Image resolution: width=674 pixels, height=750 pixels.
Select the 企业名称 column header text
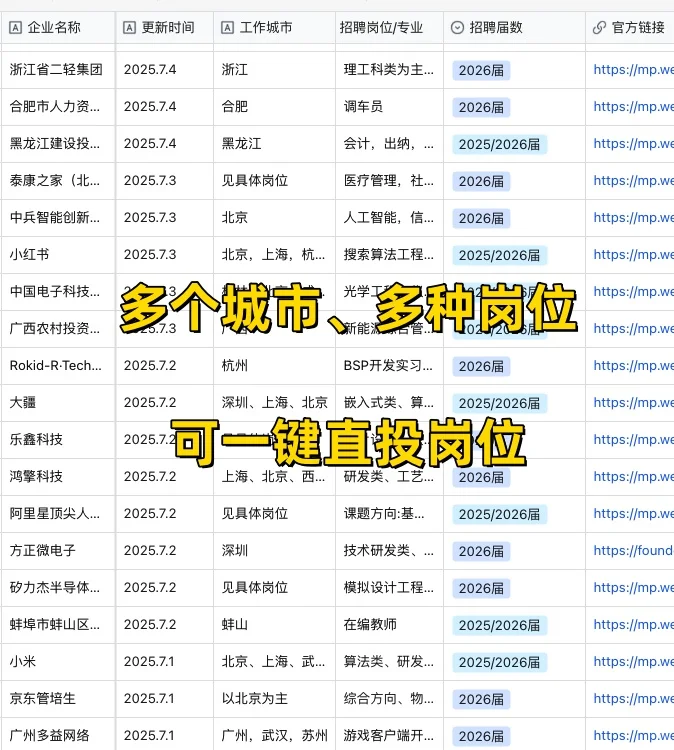click(54, 28)
